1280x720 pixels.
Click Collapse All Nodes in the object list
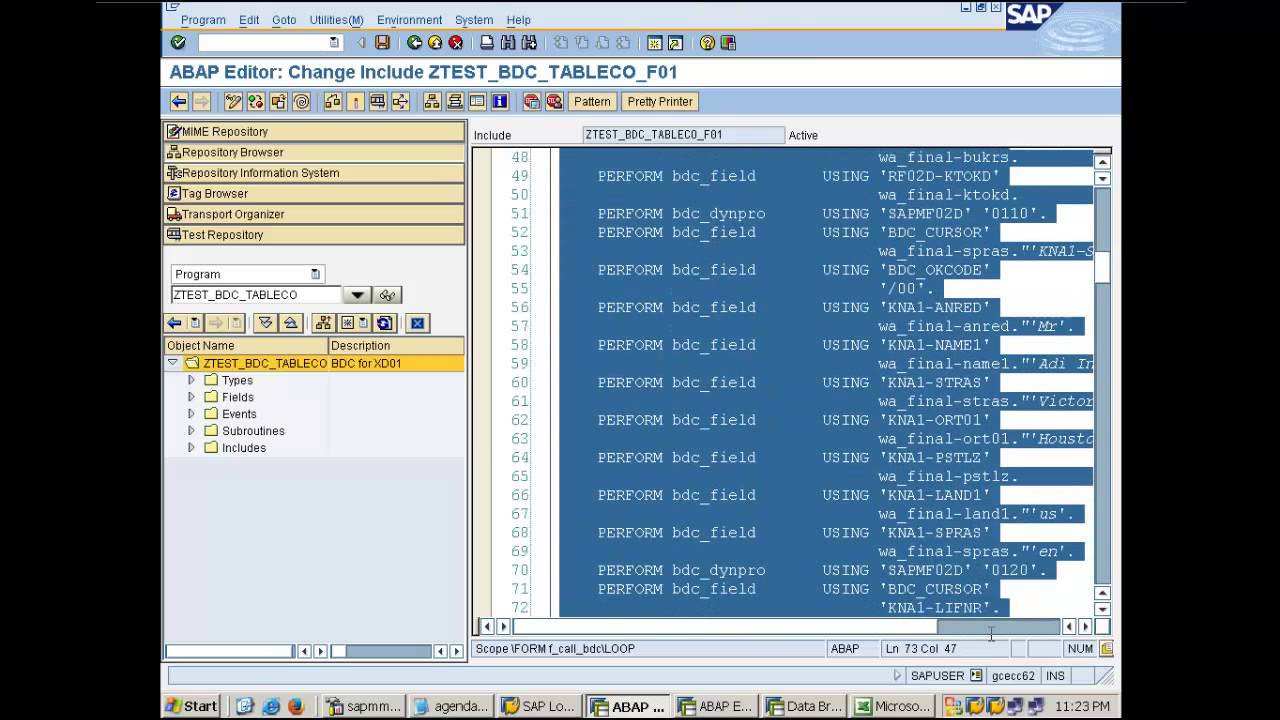290,323
